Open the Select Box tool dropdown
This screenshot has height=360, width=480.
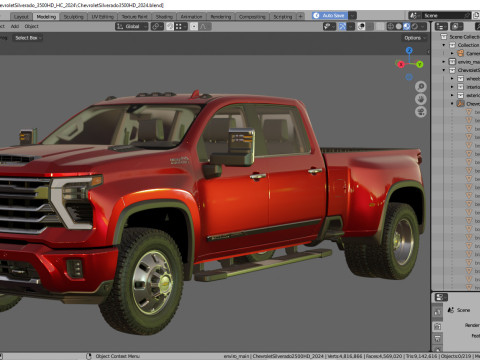click(x=28, y=38)
